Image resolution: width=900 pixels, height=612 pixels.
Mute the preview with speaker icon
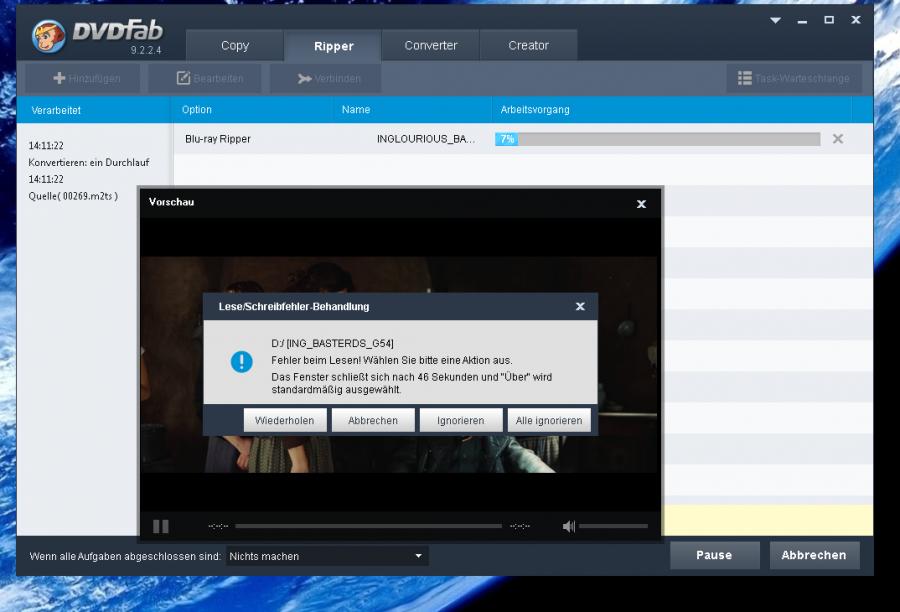click(x=568, y=526)
